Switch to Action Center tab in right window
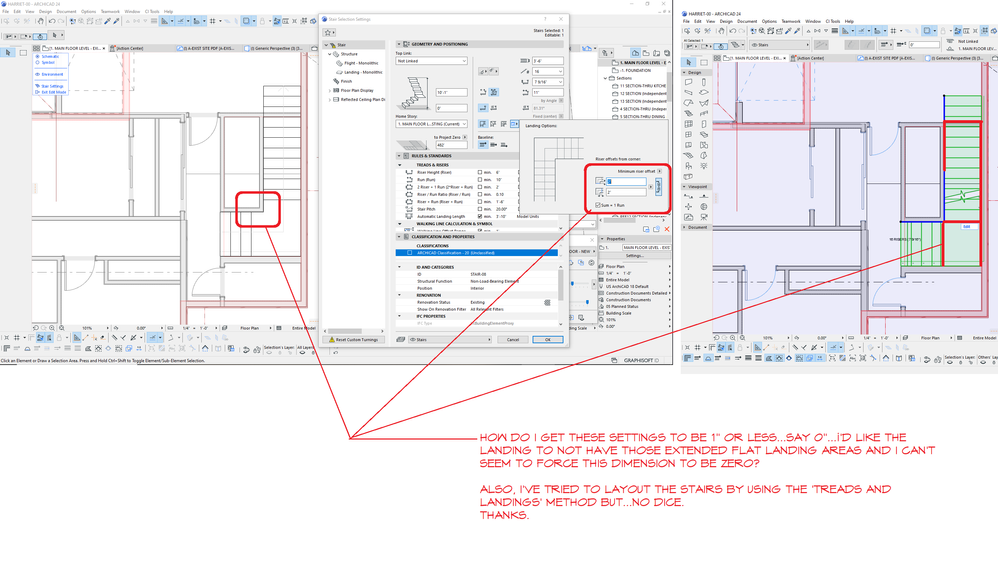This screenshot has width=998, height=566. pos(811,58)
